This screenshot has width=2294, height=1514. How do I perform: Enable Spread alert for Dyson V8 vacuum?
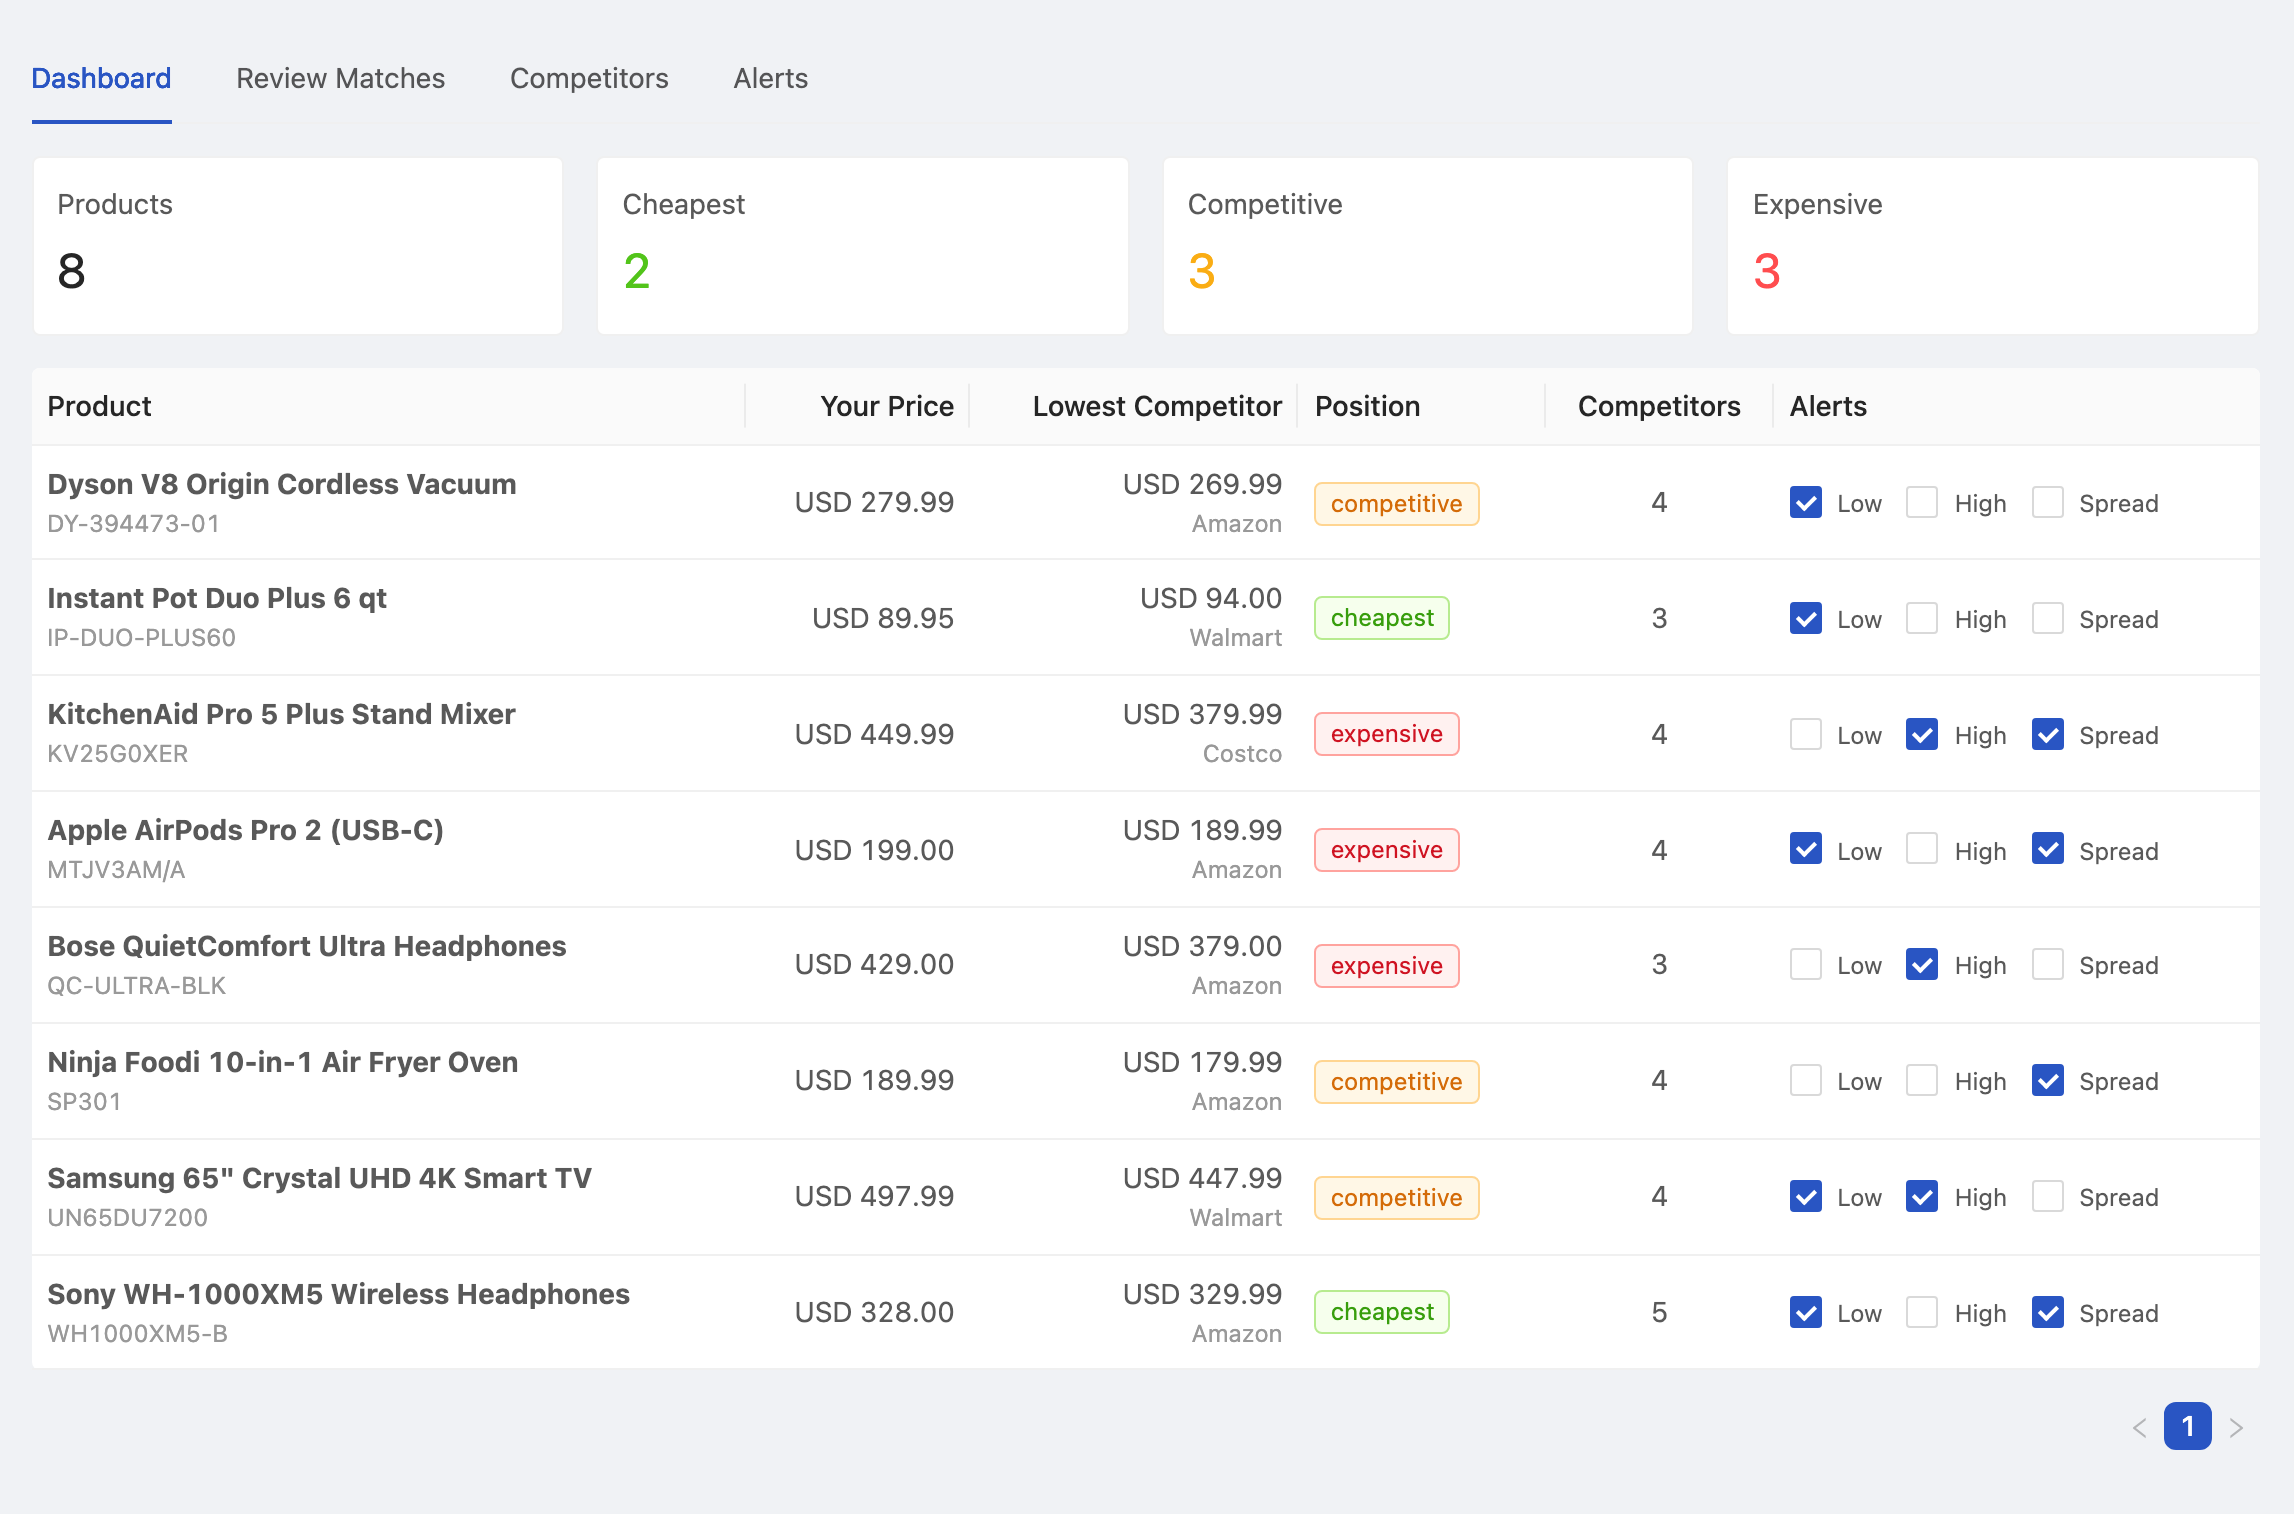pyautogui.click(x=2047, y=502)
